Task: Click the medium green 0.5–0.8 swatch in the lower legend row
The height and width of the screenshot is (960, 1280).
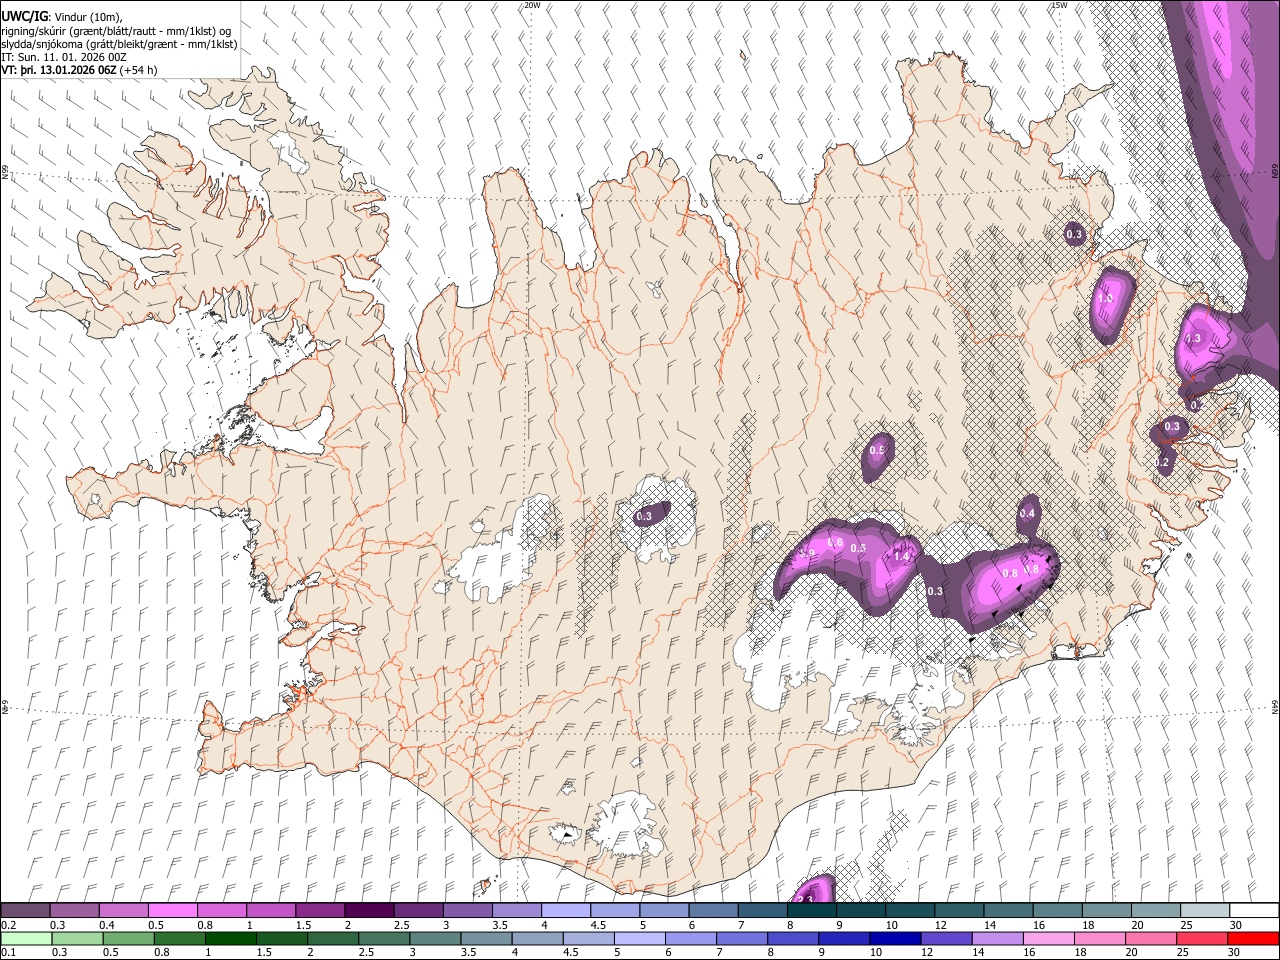Action: coord(129,939)
